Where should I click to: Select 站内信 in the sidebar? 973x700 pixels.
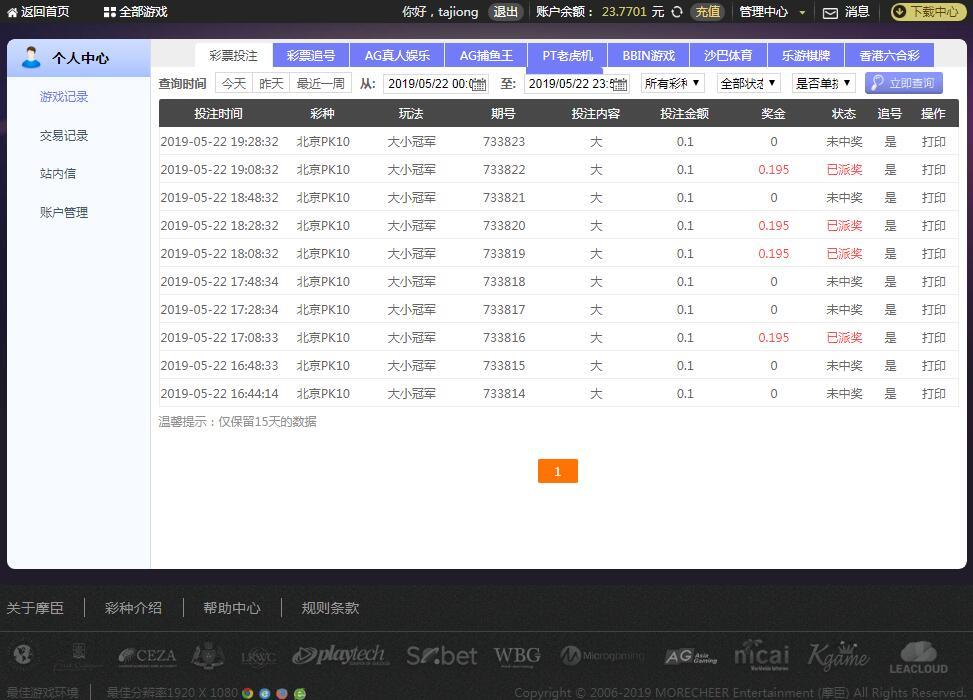[x=58, y=174]
